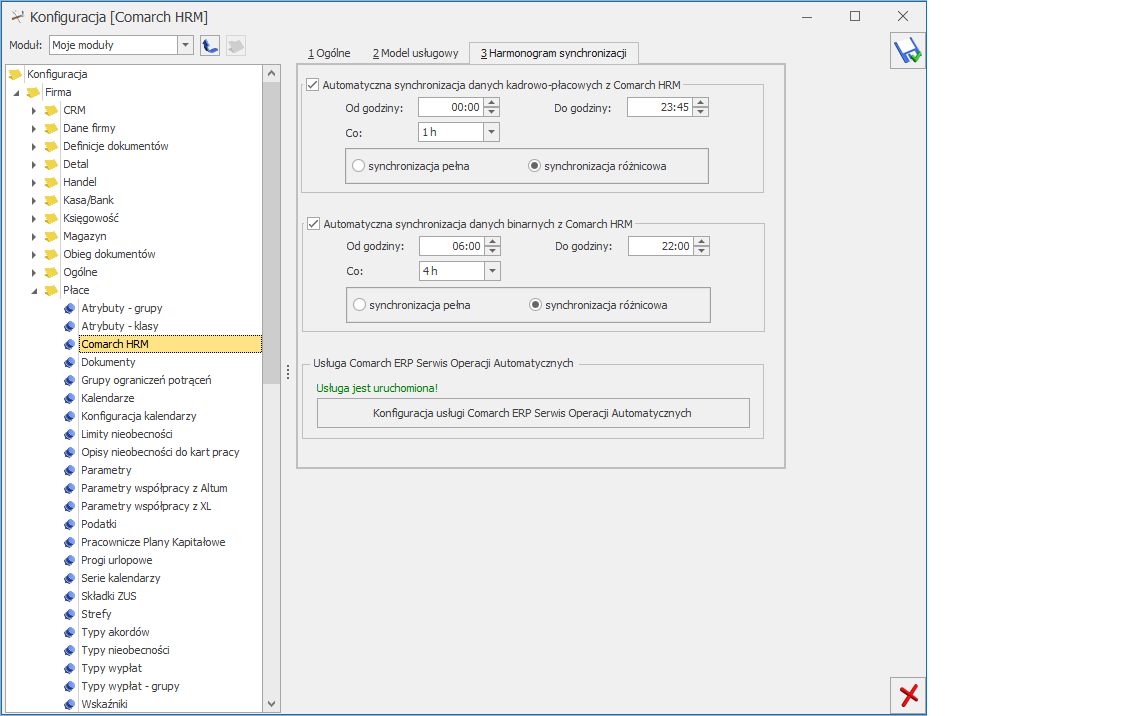Open the Co interval dropdown showing 1 h

point(491,132)
